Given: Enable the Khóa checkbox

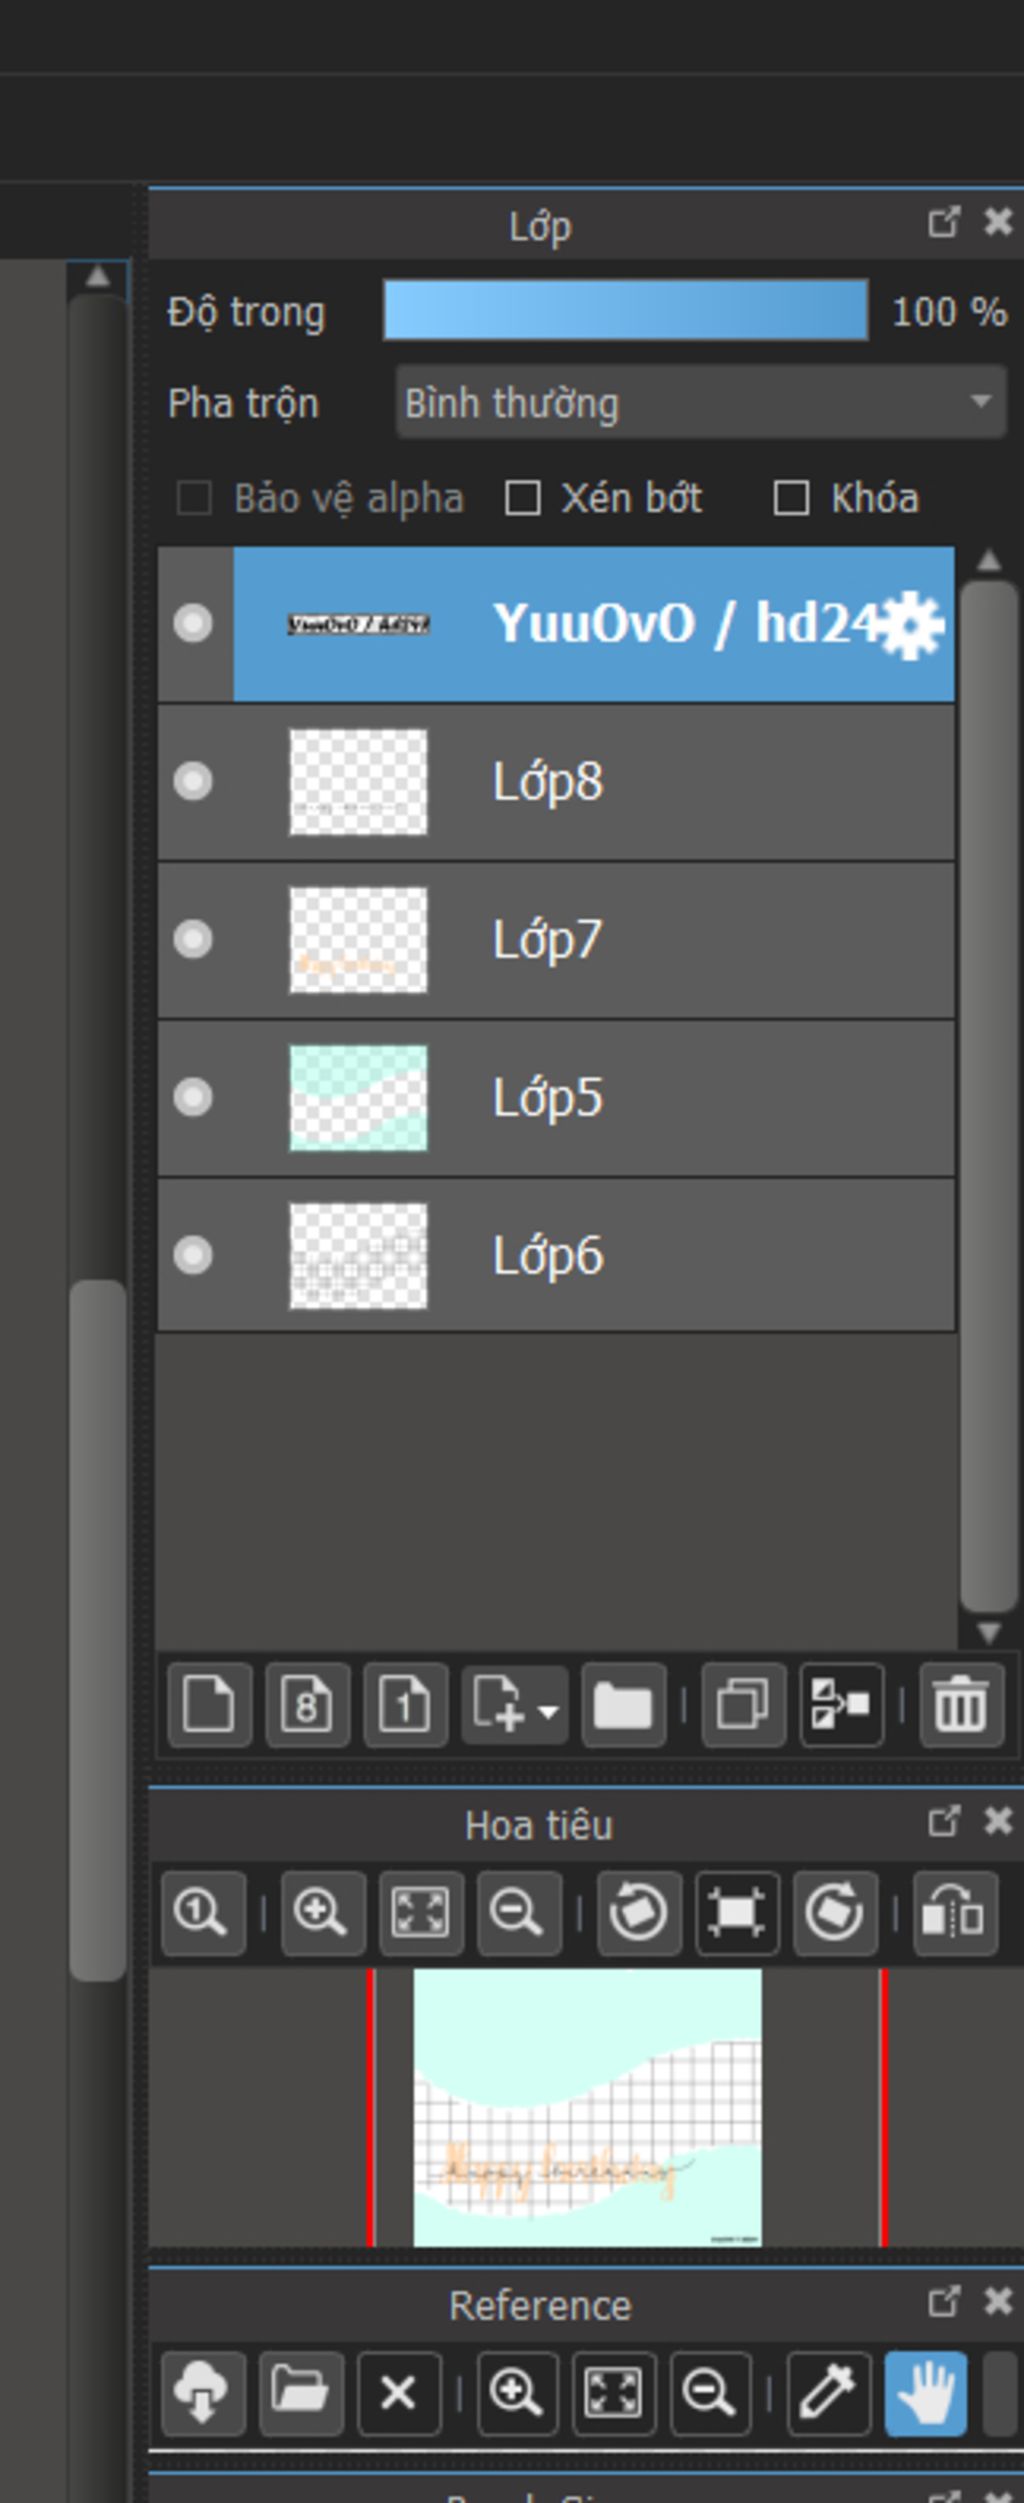Looking at the screenshot, I should click(791, 498).
